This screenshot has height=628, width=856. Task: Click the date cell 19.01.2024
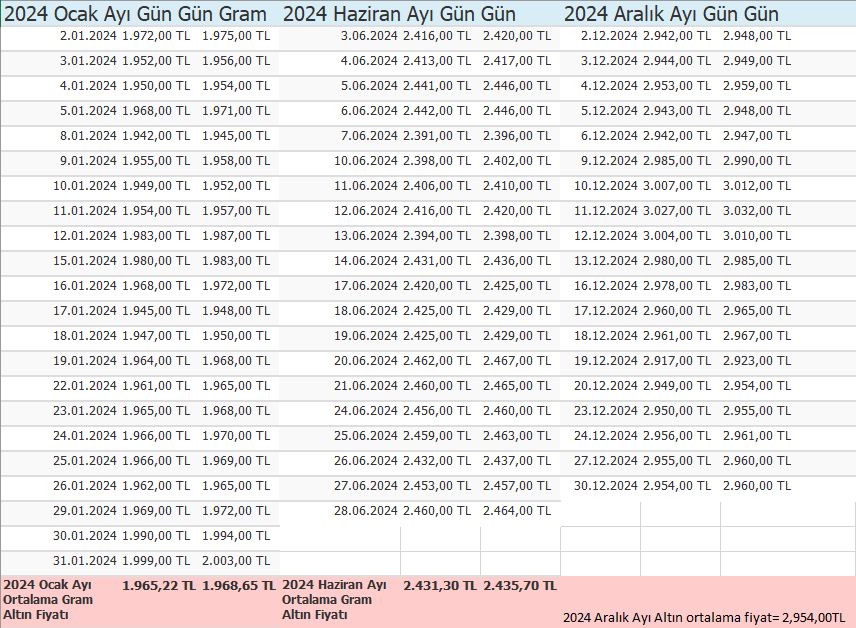[85, 361]
